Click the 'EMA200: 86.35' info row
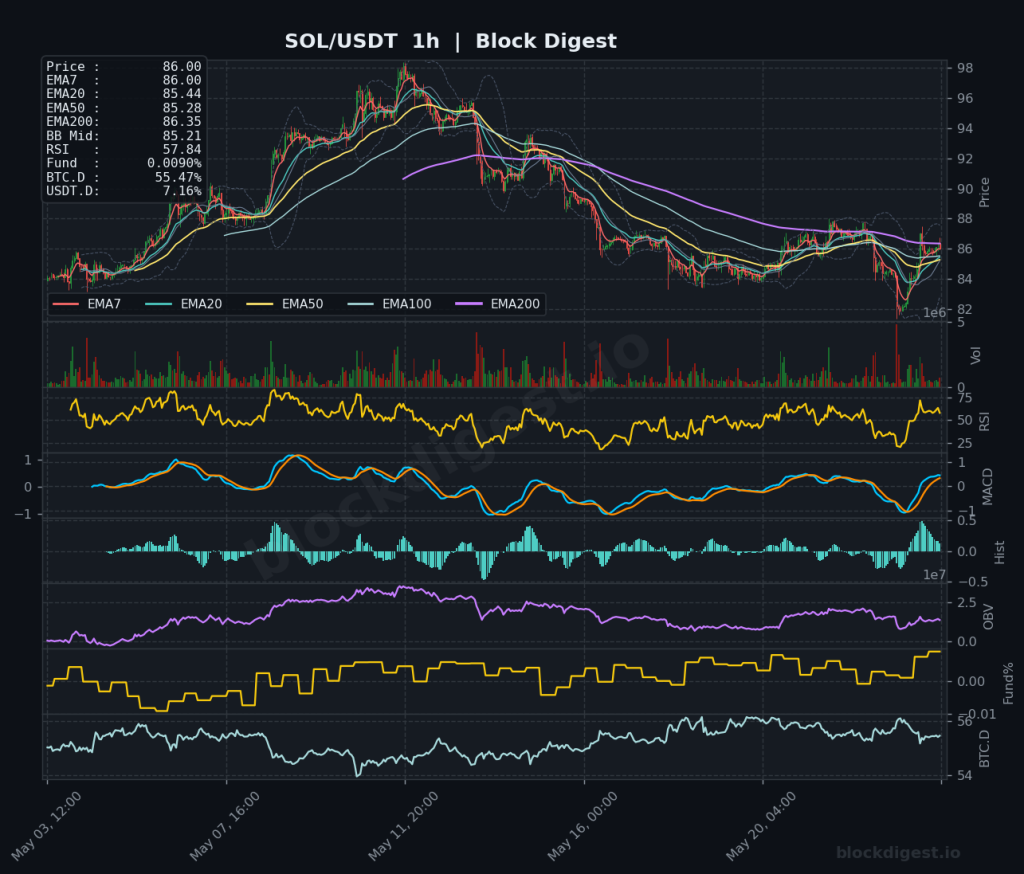This screenshot has width=1024, height=874. tap(123, 121)
